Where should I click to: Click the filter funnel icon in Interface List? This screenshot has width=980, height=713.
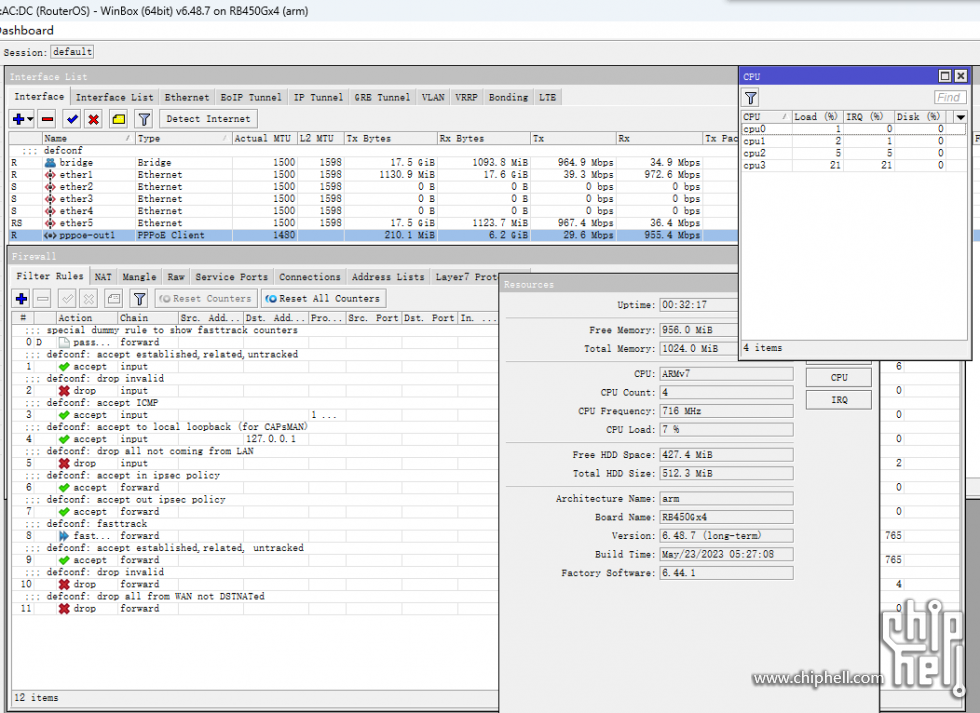[x=144, y=119]
